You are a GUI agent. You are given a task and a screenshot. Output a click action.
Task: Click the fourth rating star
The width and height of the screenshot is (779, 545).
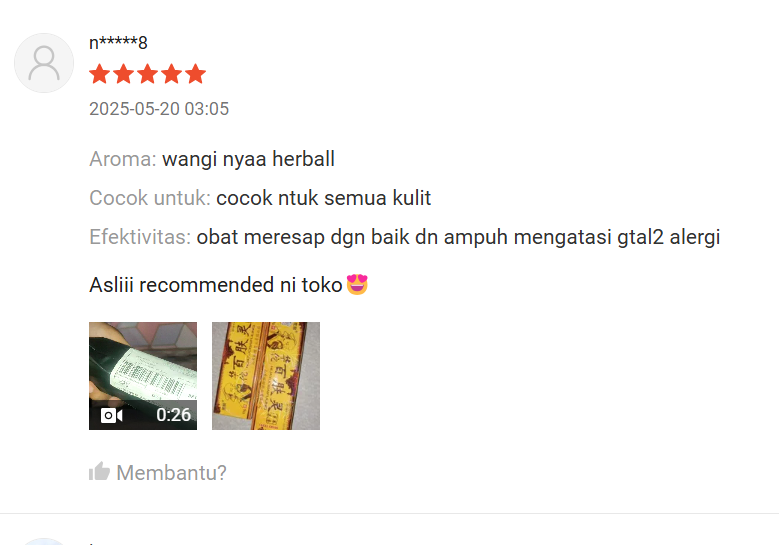171,74
